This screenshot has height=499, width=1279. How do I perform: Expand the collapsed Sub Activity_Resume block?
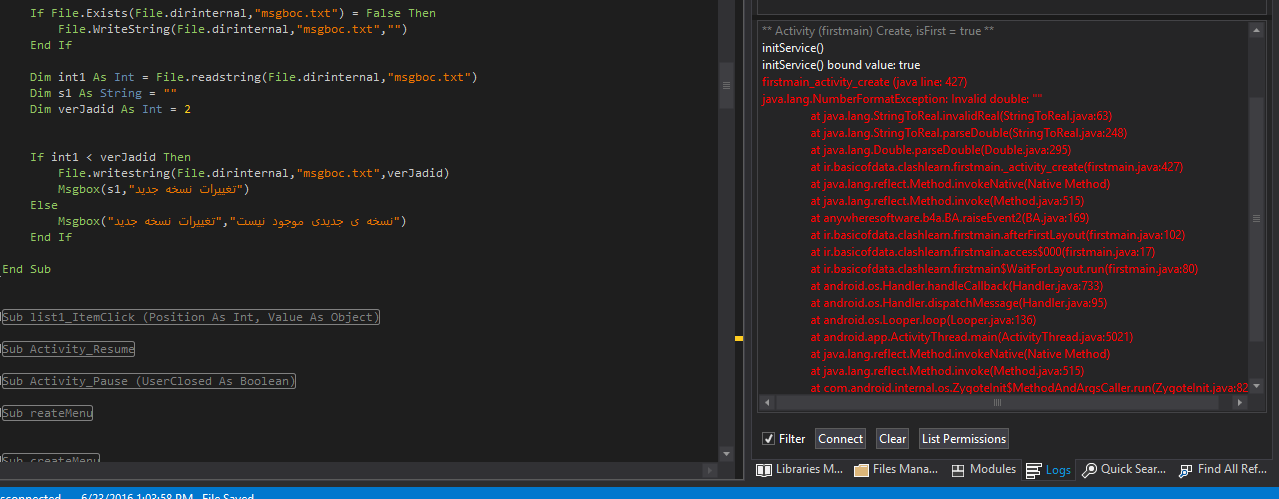[68, 350]
